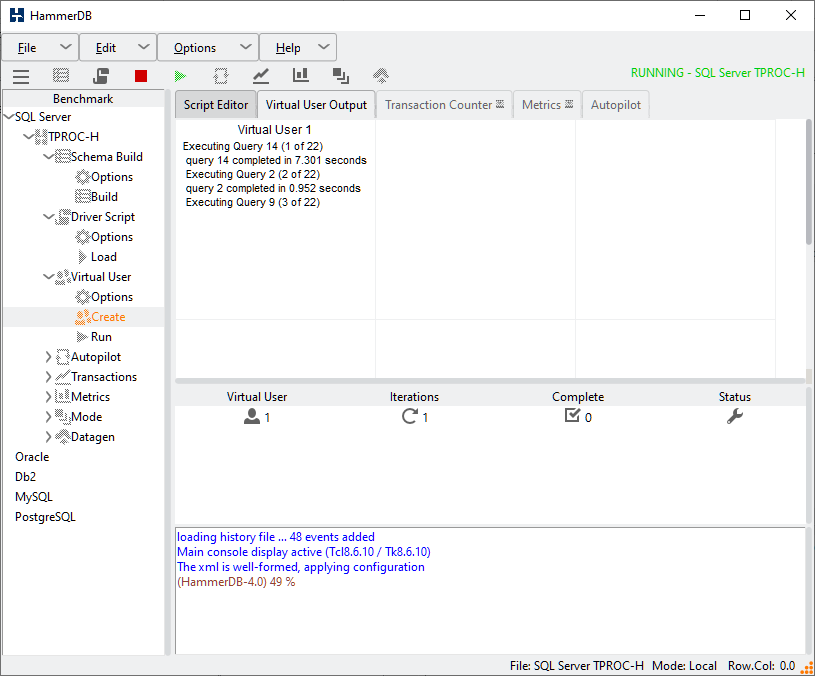The height and width of the screenshot is (676, 815).
Task: Click the mode overlapping-squares toolbar icon
Action: click(x=341, y=76)
